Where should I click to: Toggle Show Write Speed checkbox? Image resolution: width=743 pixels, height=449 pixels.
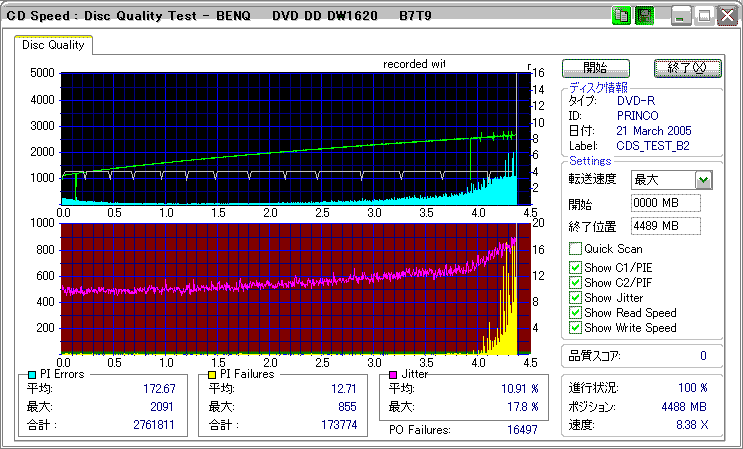point(575,328)
